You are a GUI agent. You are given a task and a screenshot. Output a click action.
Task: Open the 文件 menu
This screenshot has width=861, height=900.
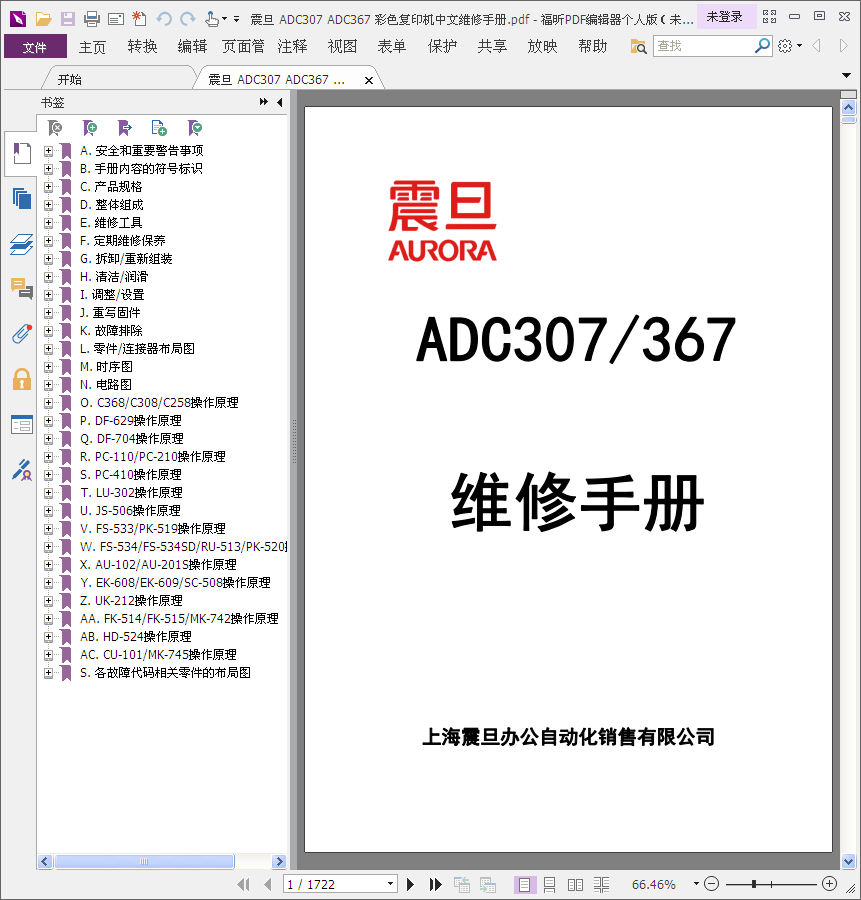click(35, 46)
